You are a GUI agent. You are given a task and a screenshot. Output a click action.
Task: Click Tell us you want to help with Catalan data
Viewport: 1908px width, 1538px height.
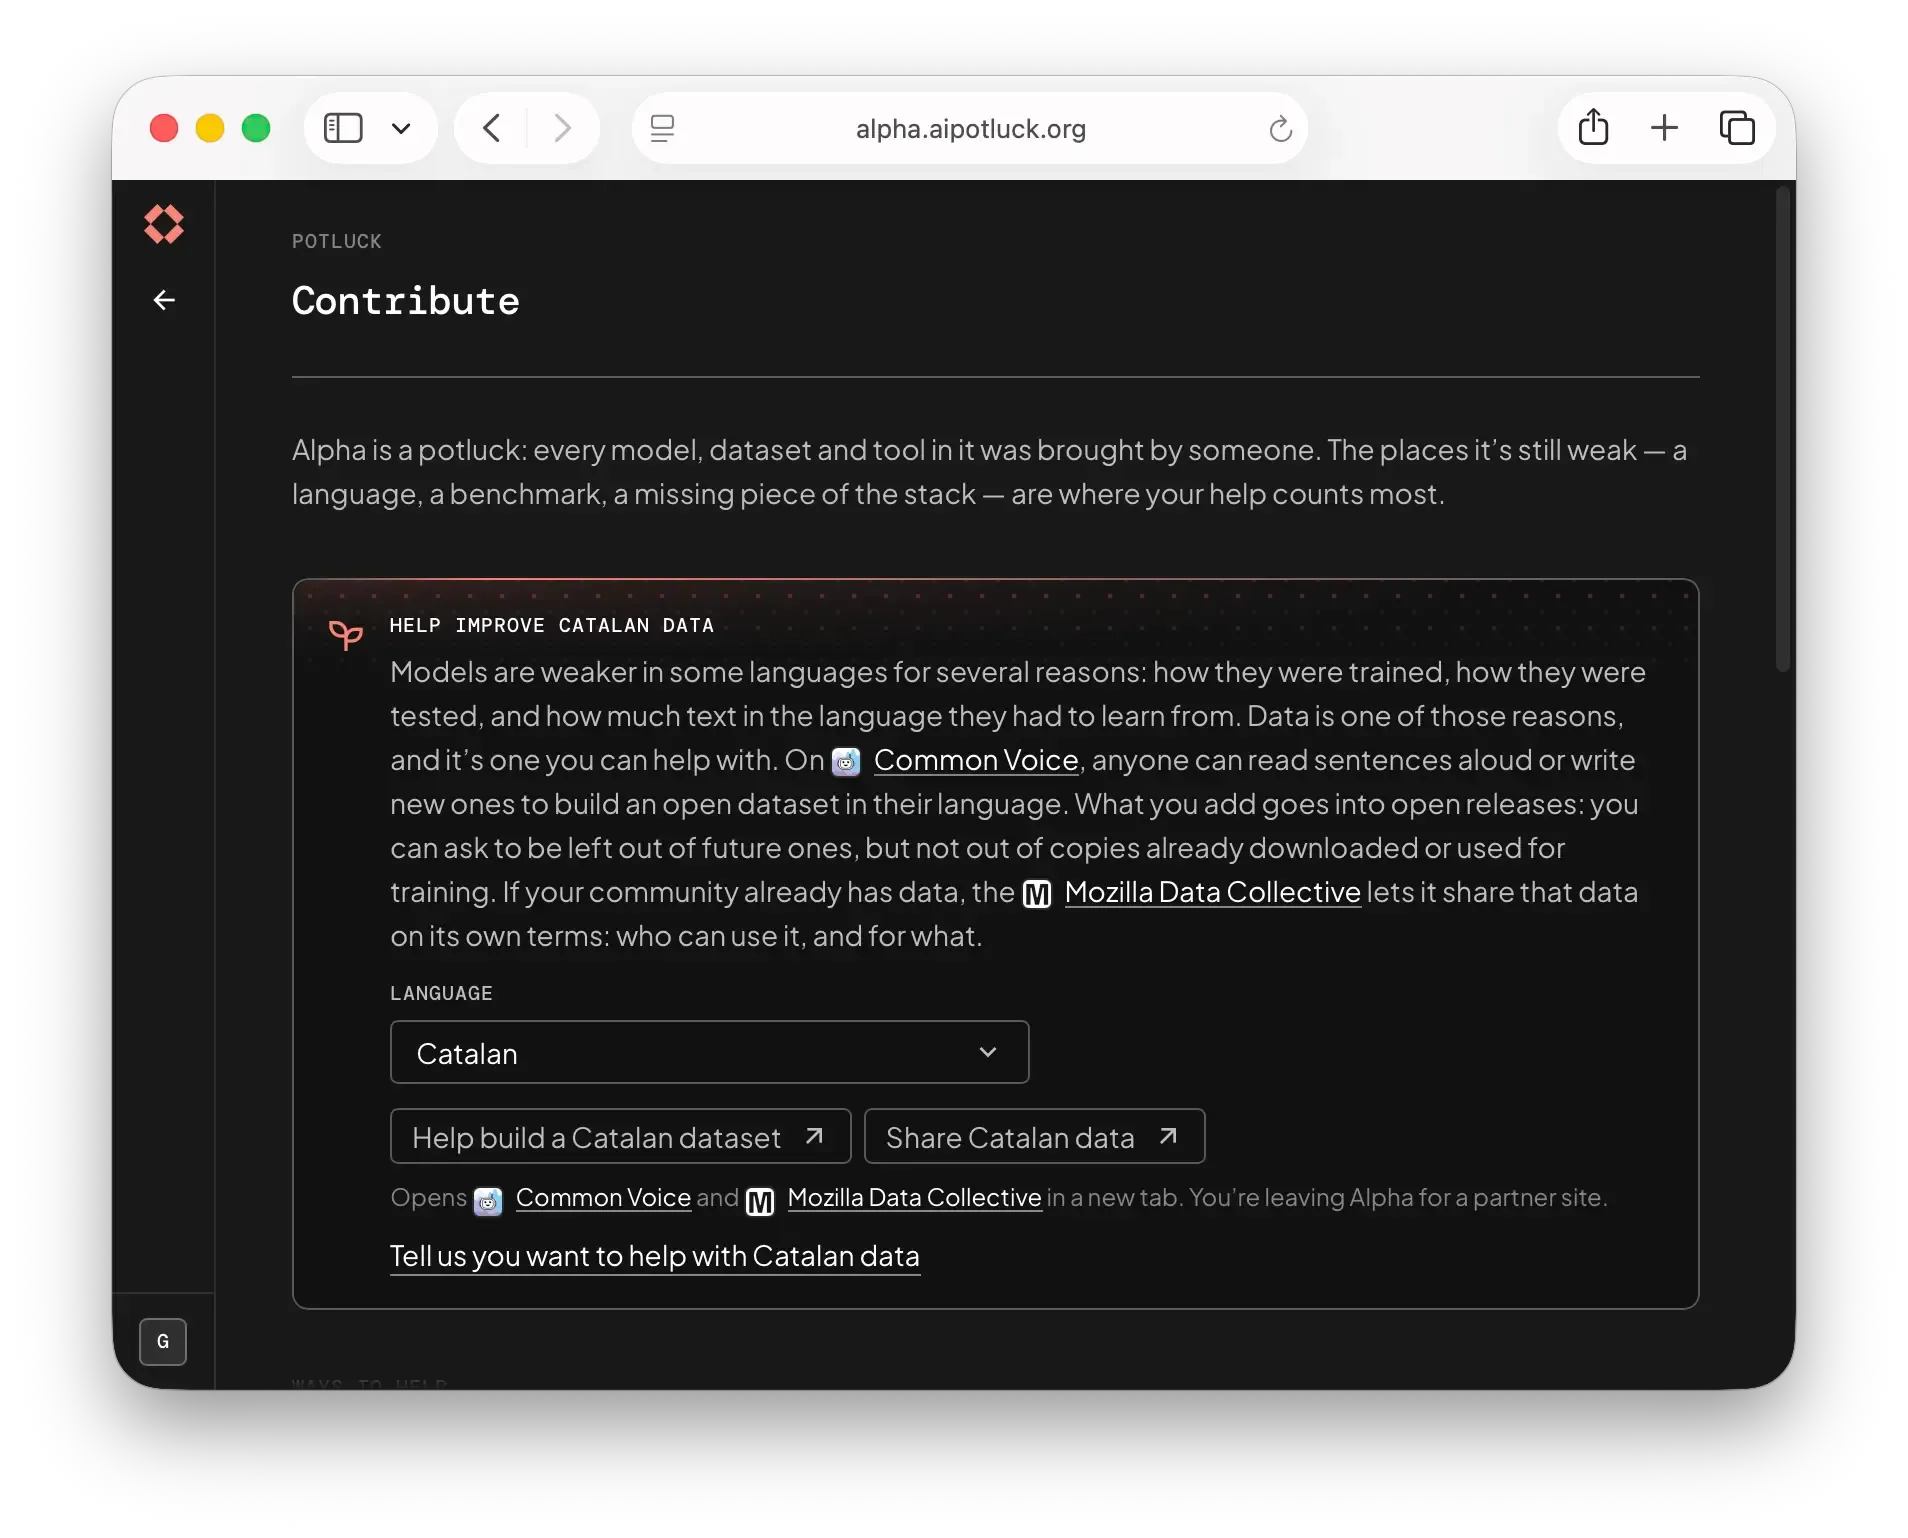point(654,1256)
